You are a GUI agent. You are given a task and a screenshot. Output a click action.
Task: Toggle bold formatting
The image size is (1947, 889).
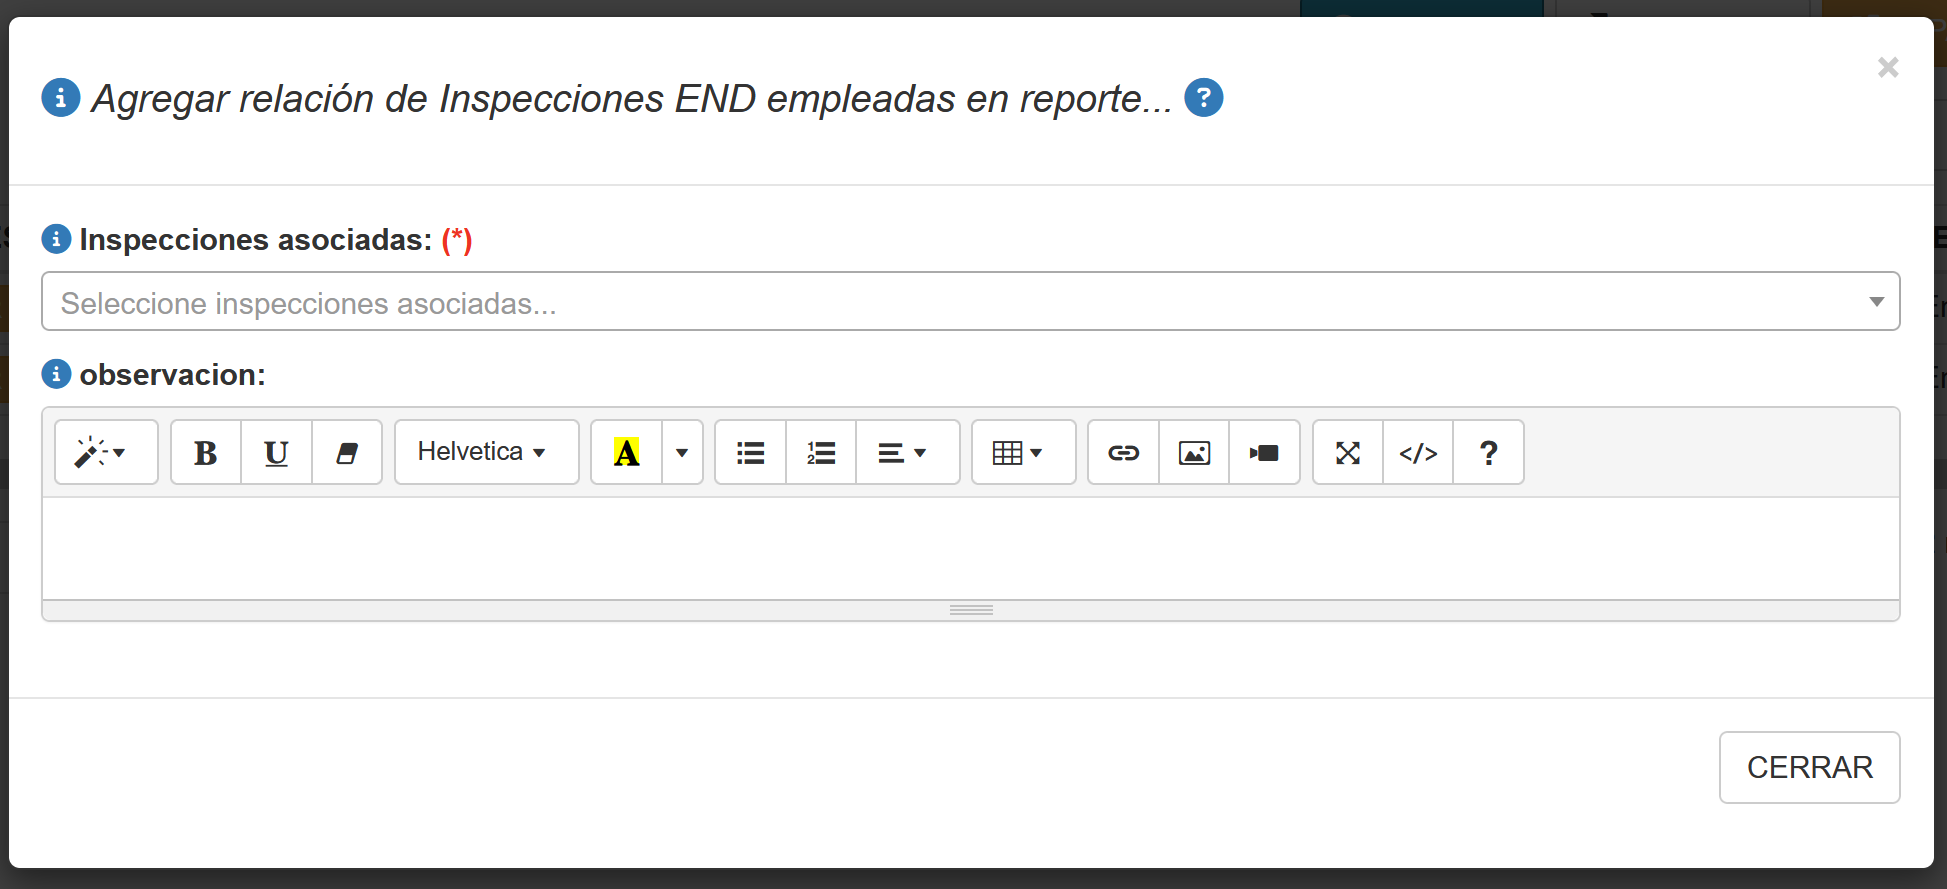pos(206,453)
